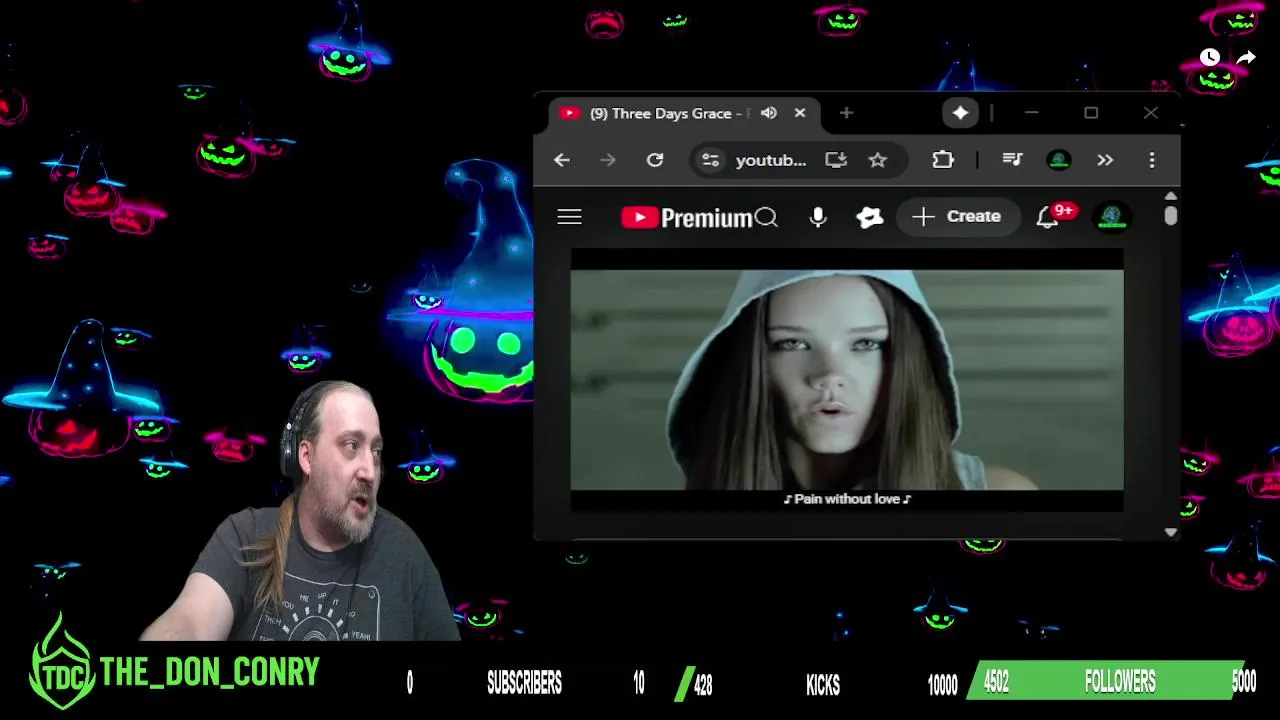Close the Three Days Grace tab

click(x=800, y=113)
